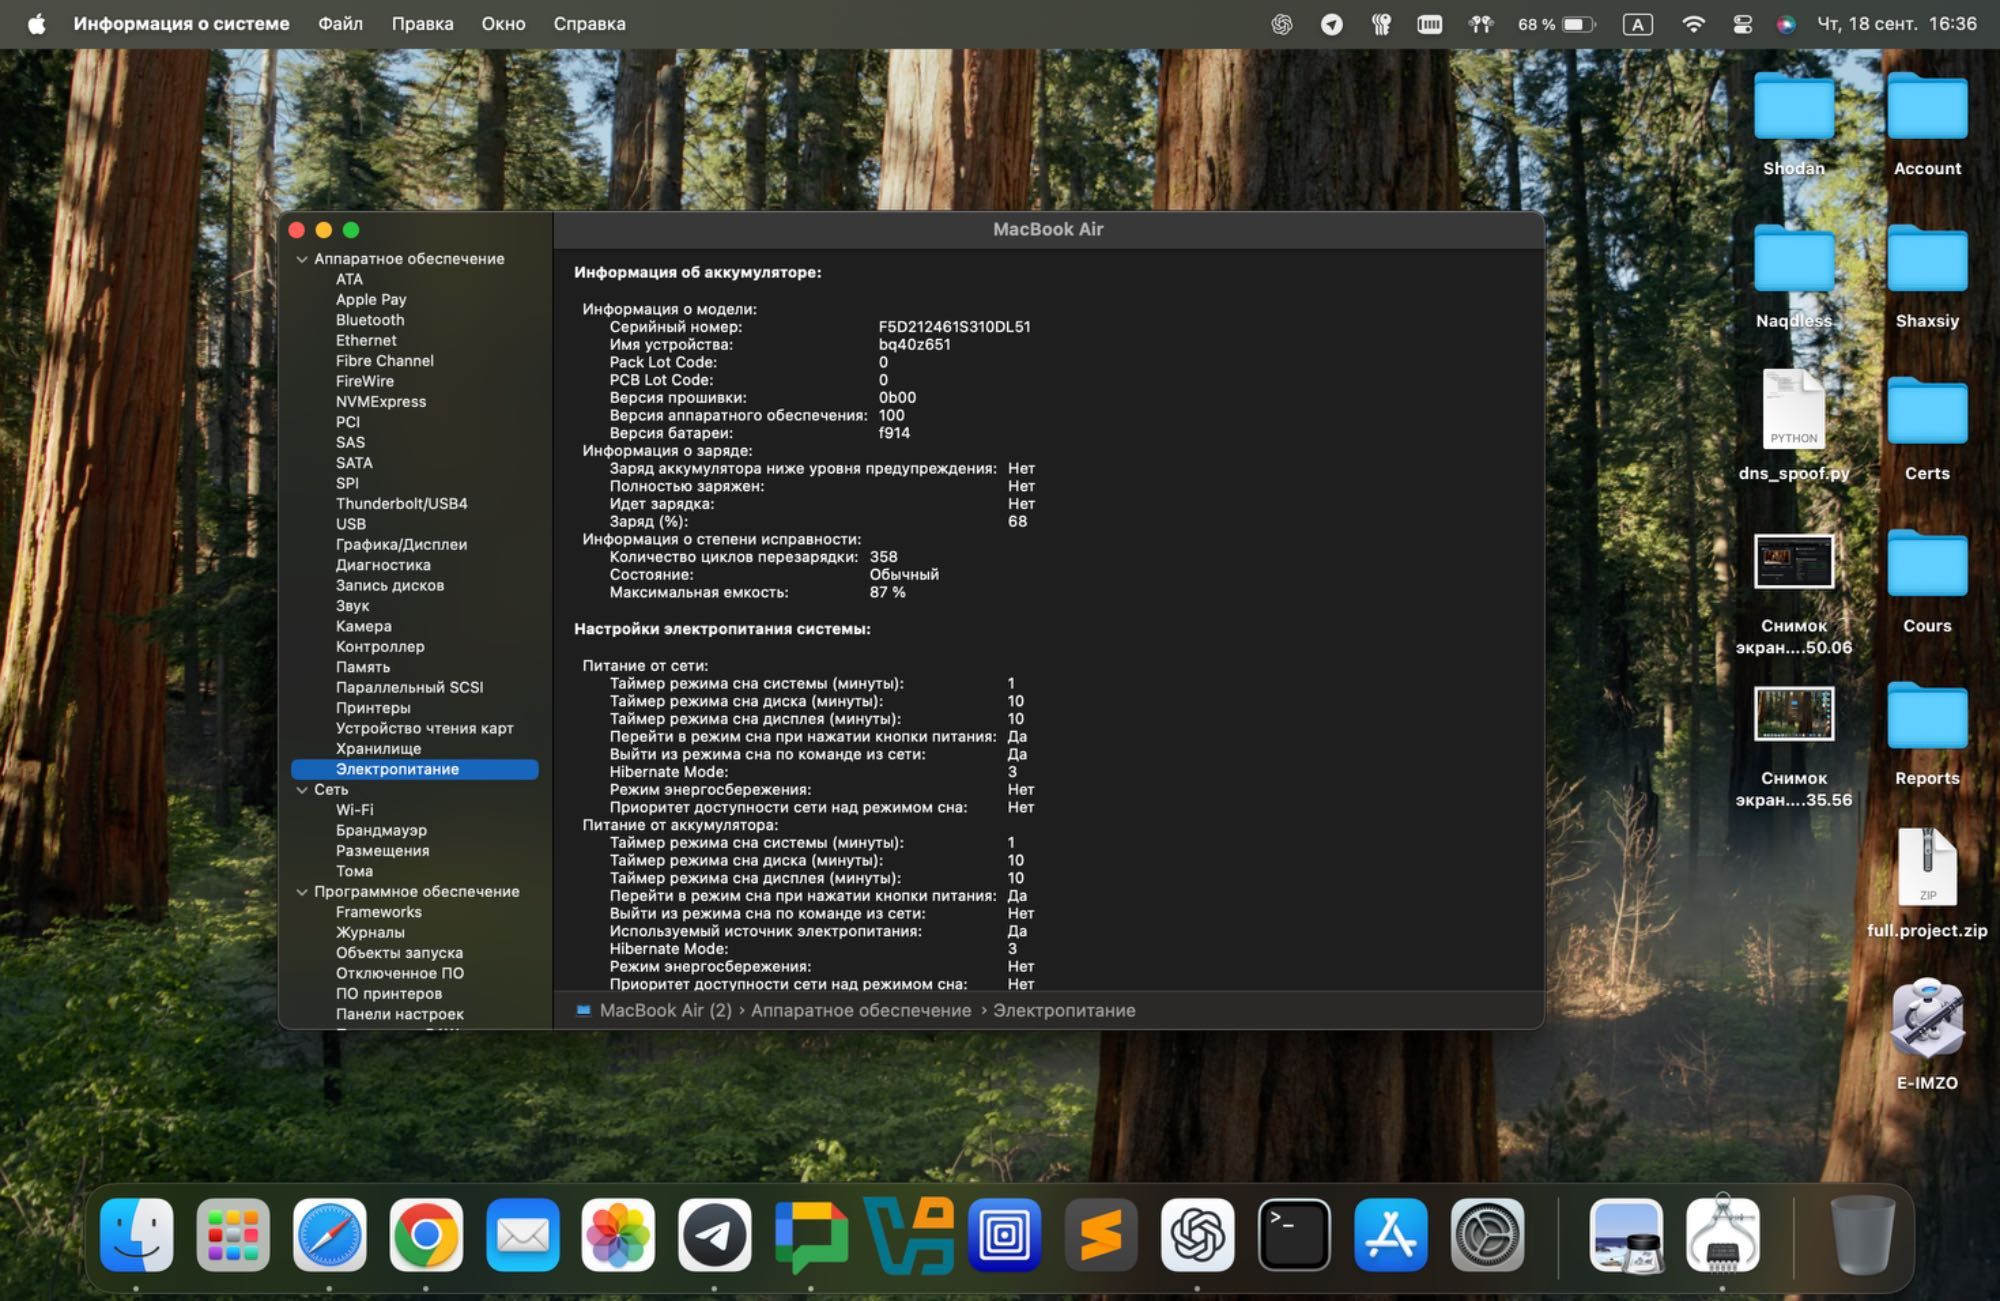Click Электропитание in the bottom path bar
Screen dimensions: 2000x1301
click(1064, 1011)
